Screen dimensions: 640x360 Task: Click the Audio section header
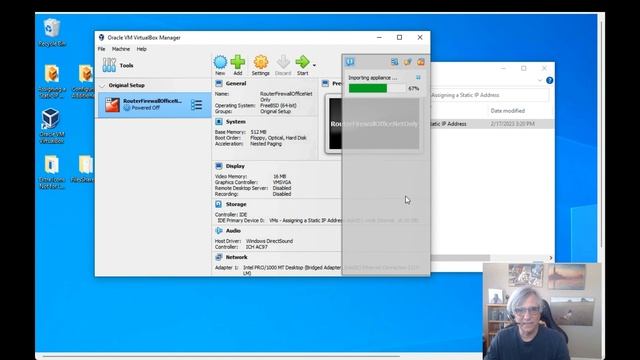(x=233, y=231)
